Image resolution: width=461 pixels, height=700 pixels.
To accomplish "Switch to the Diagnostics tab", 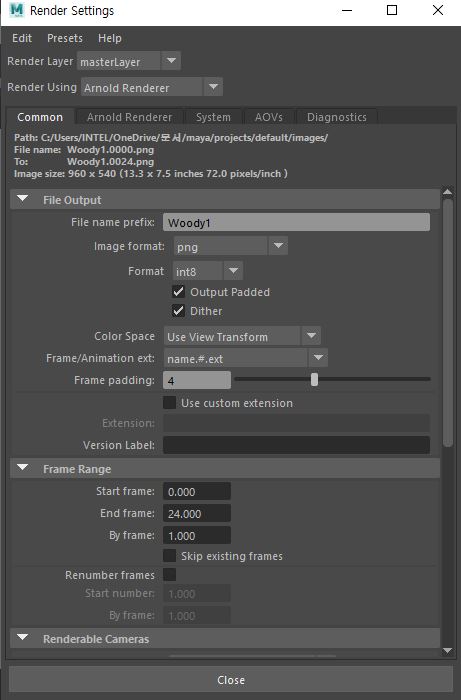I will pyautogui.click(x=337, y=117).
